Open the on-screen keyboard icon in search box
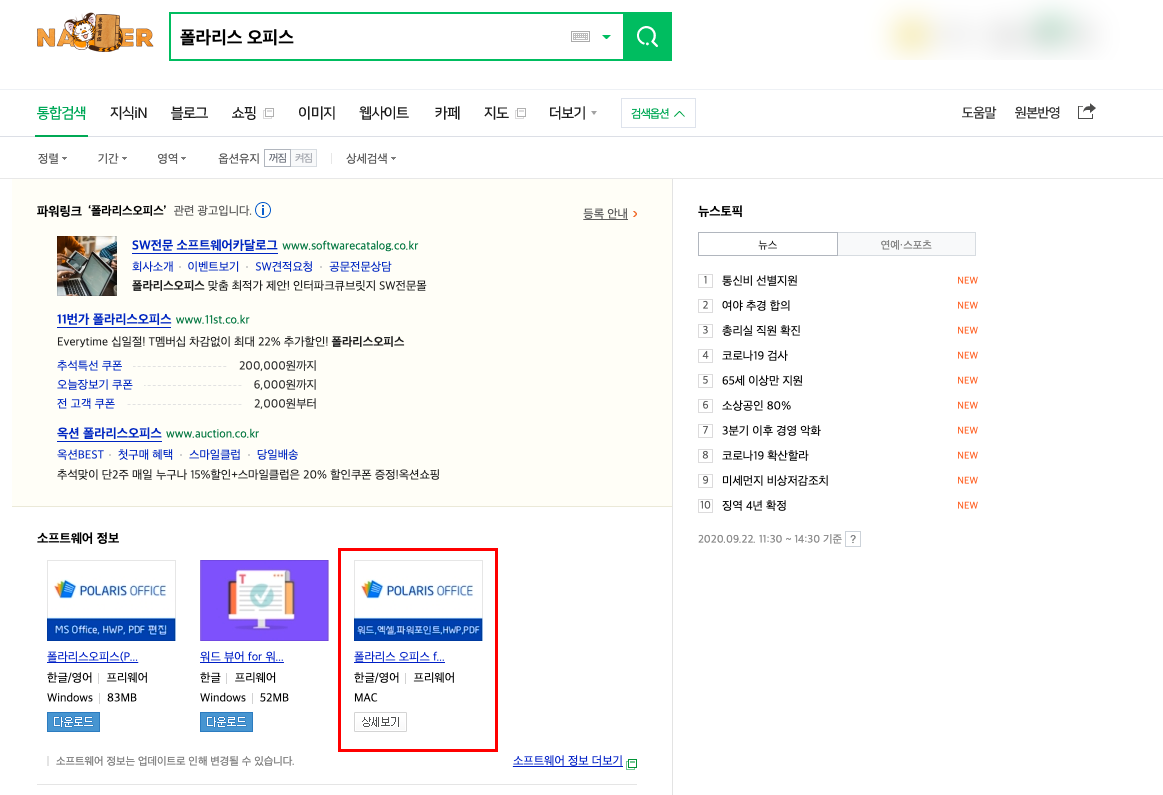1163x795 pixels. click(x=580, y=36)
